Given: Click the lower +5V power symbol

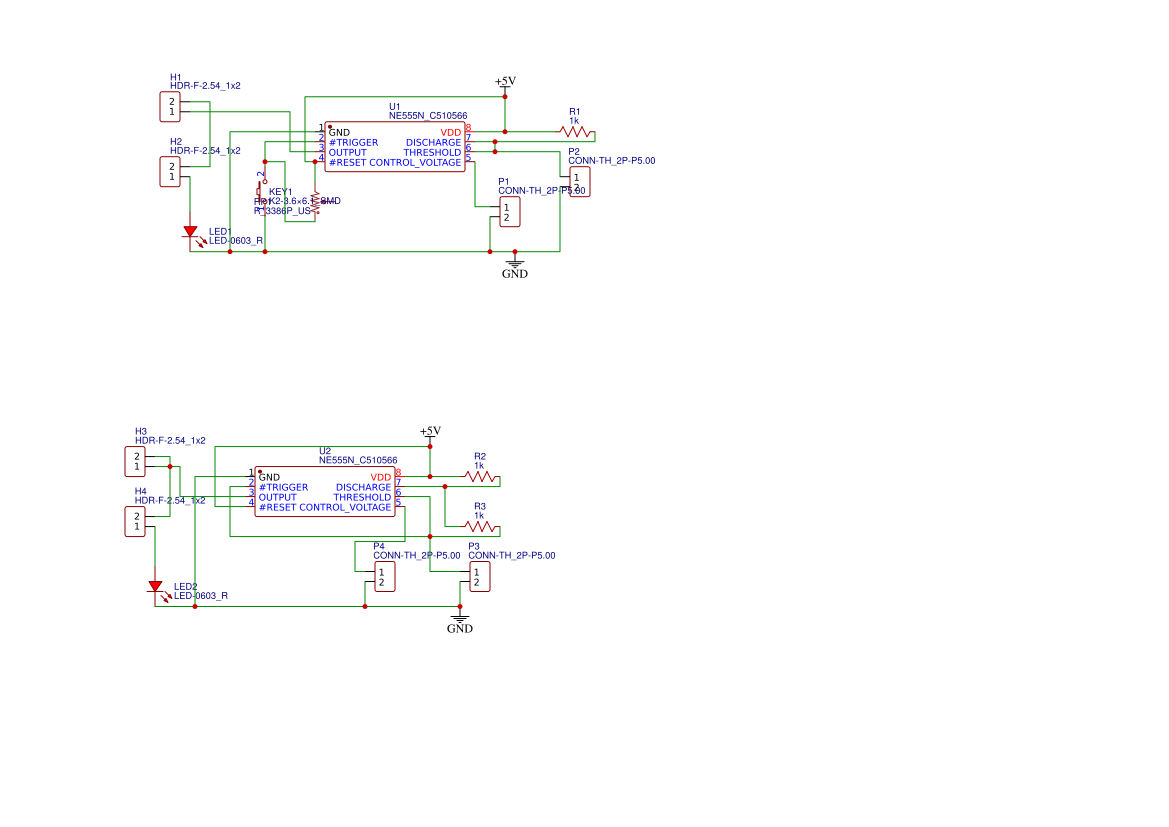Looking at the screenshot, I should coord(430,433).
